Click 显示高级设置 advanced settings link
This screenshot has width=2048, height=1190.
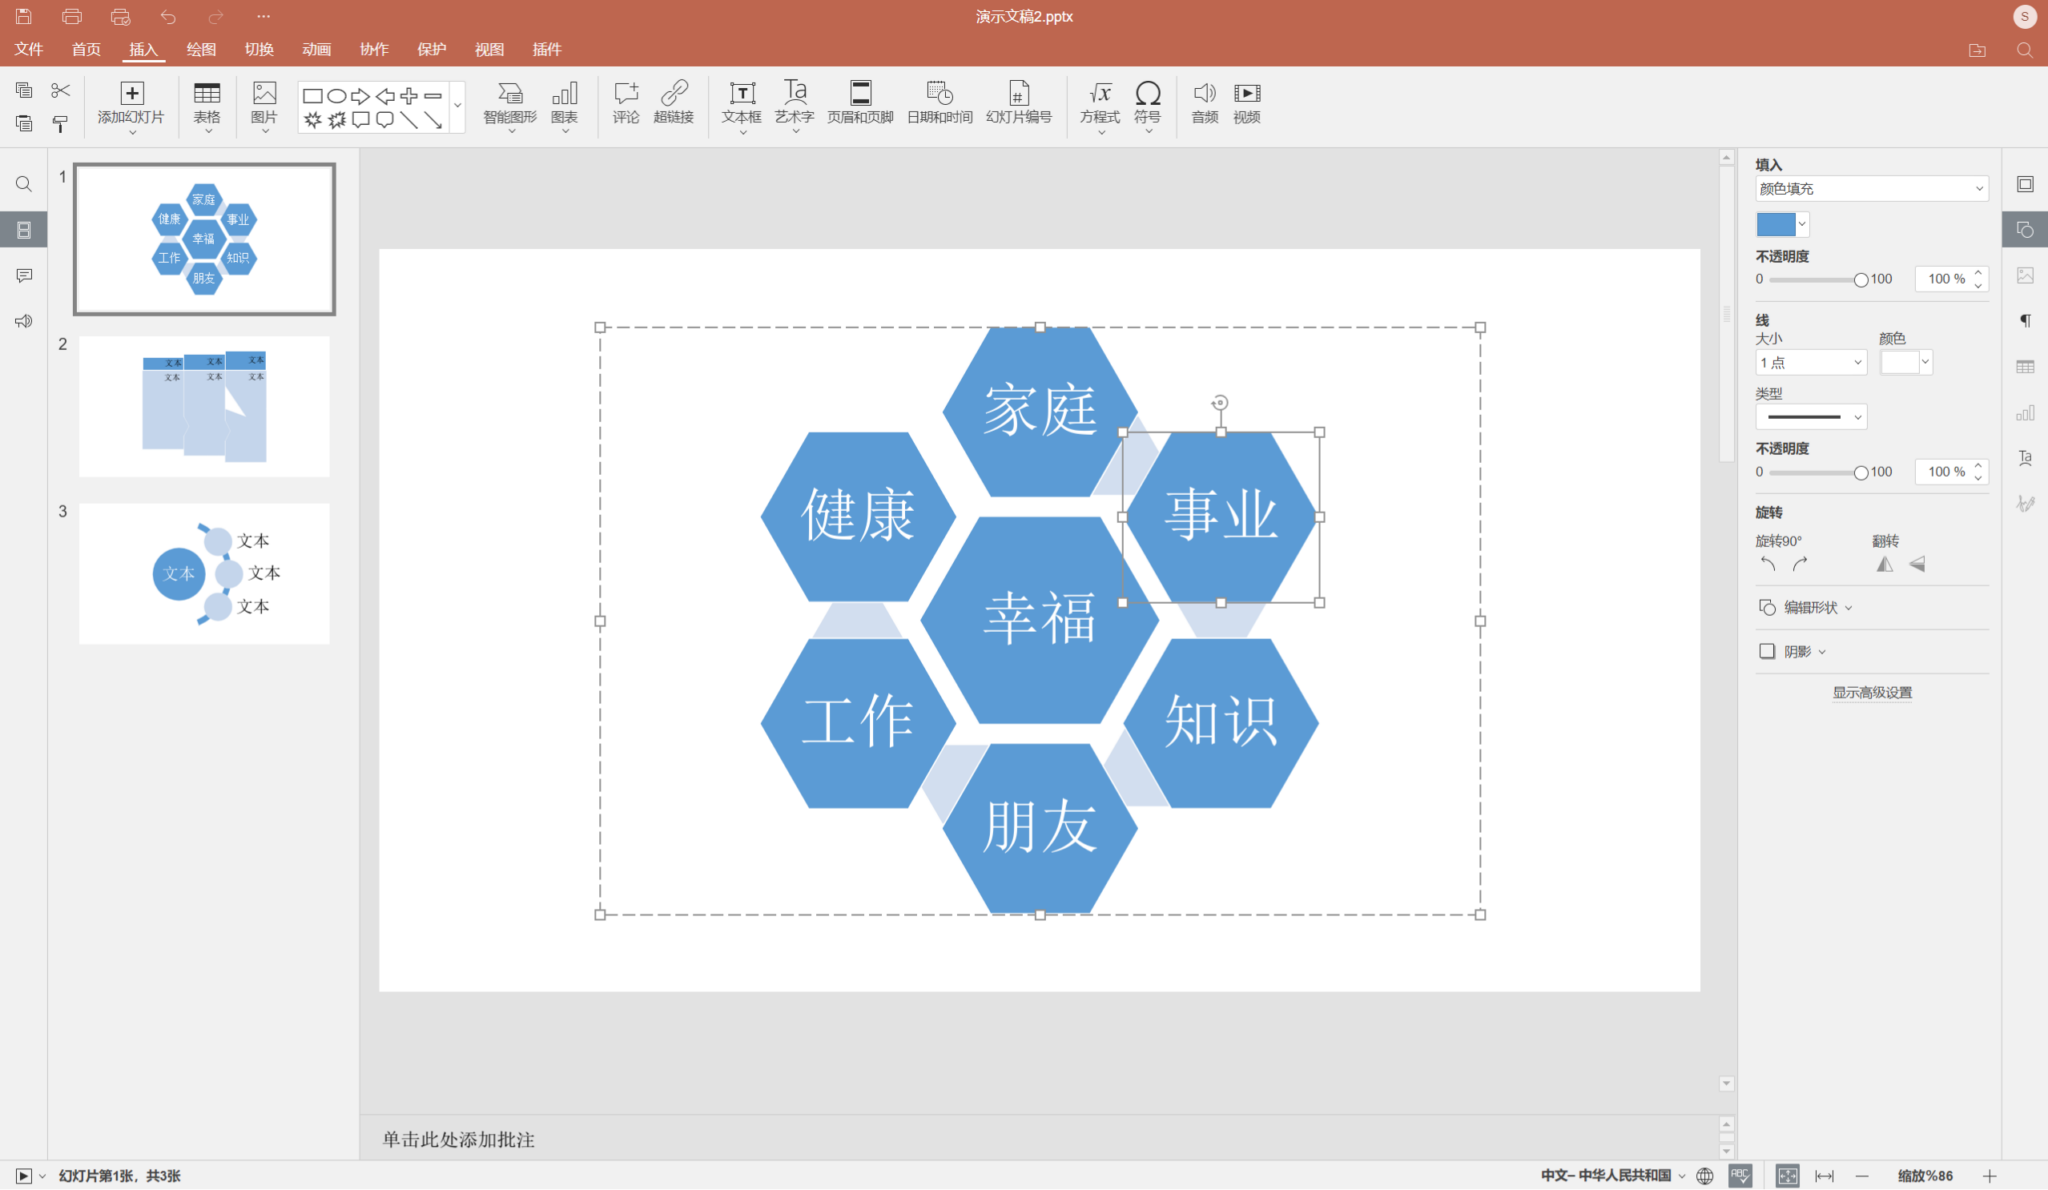coord(1871,692)
